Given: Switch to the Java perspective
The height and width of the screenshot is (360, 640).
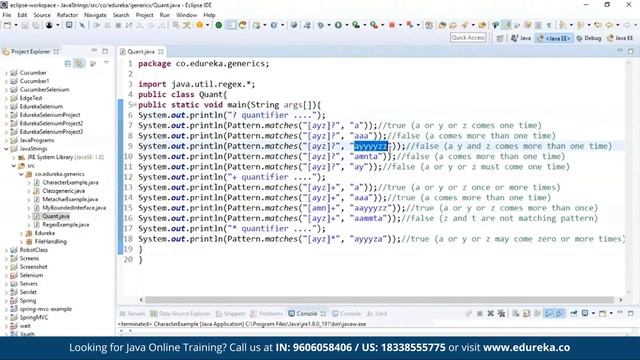Looking at the screenshot, I should [x=521, y=38].
